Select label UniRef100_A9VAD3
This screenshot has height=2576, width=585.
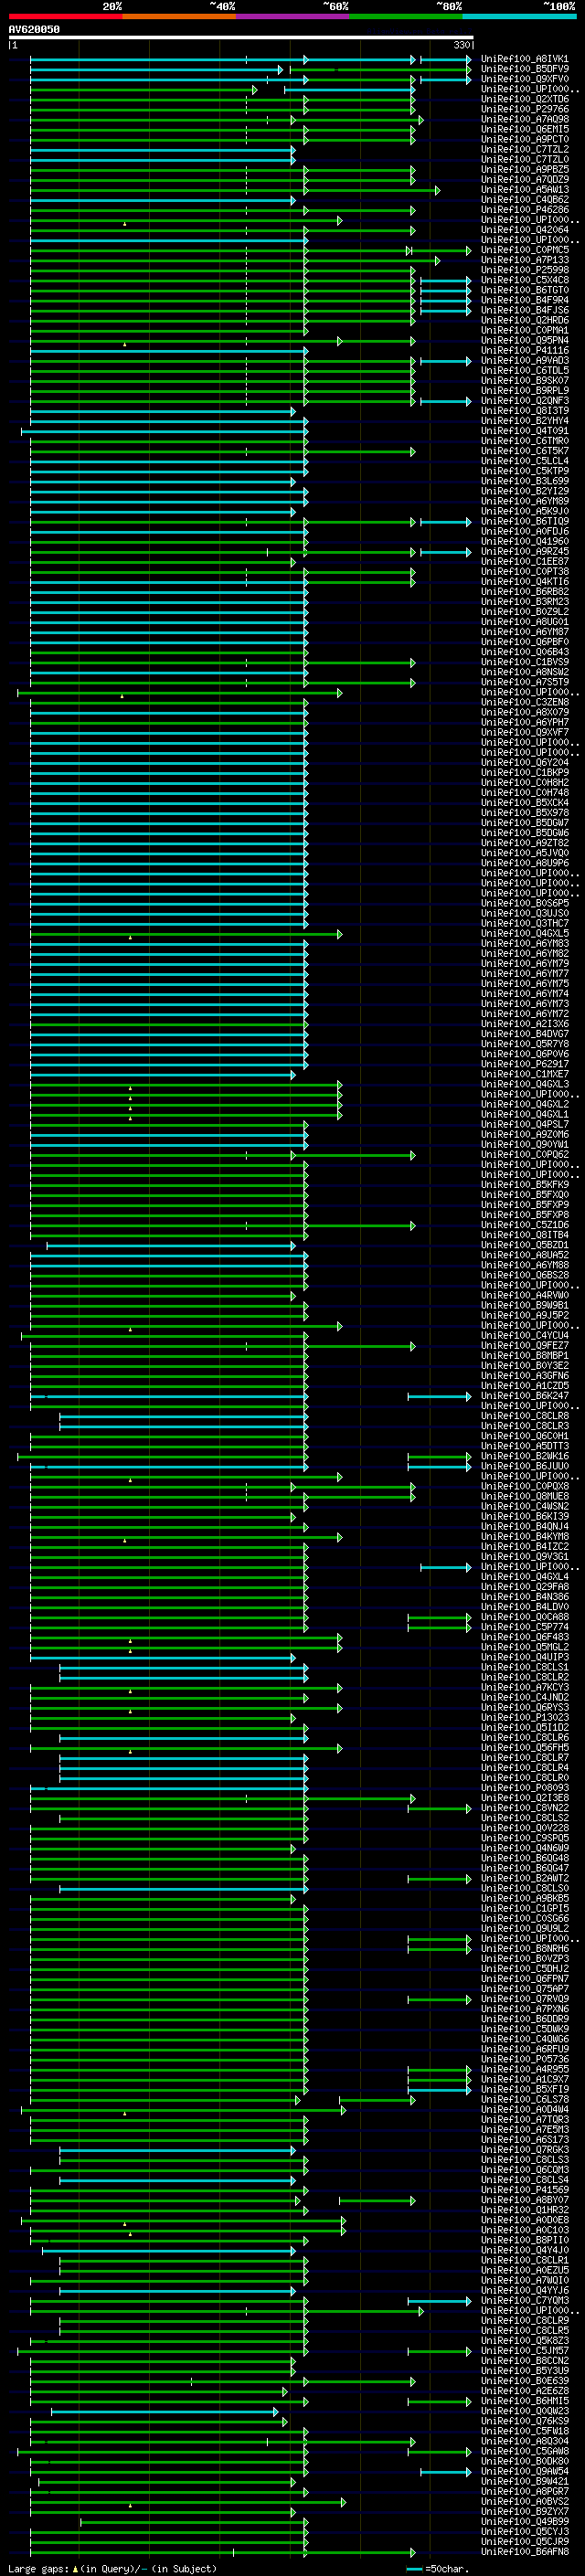tap(524, 361)
